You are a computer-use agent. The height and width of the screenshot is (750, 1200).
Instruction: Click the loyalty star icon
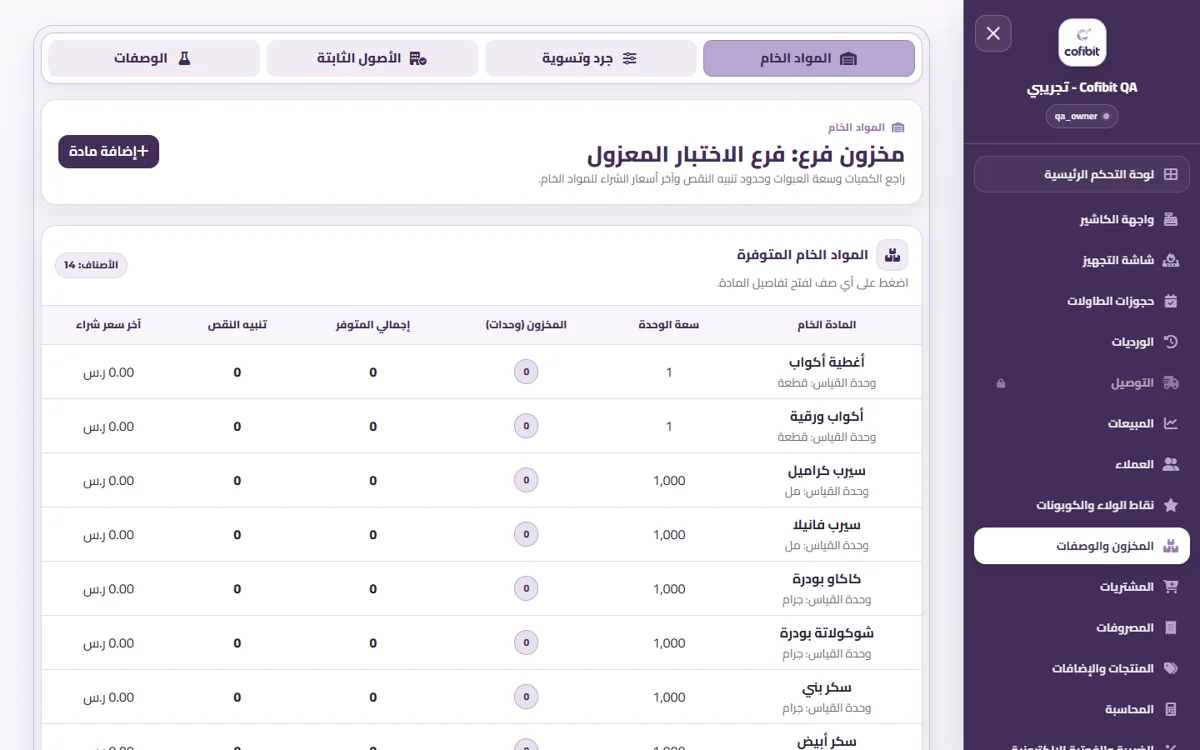click(x=1170, y=505)
